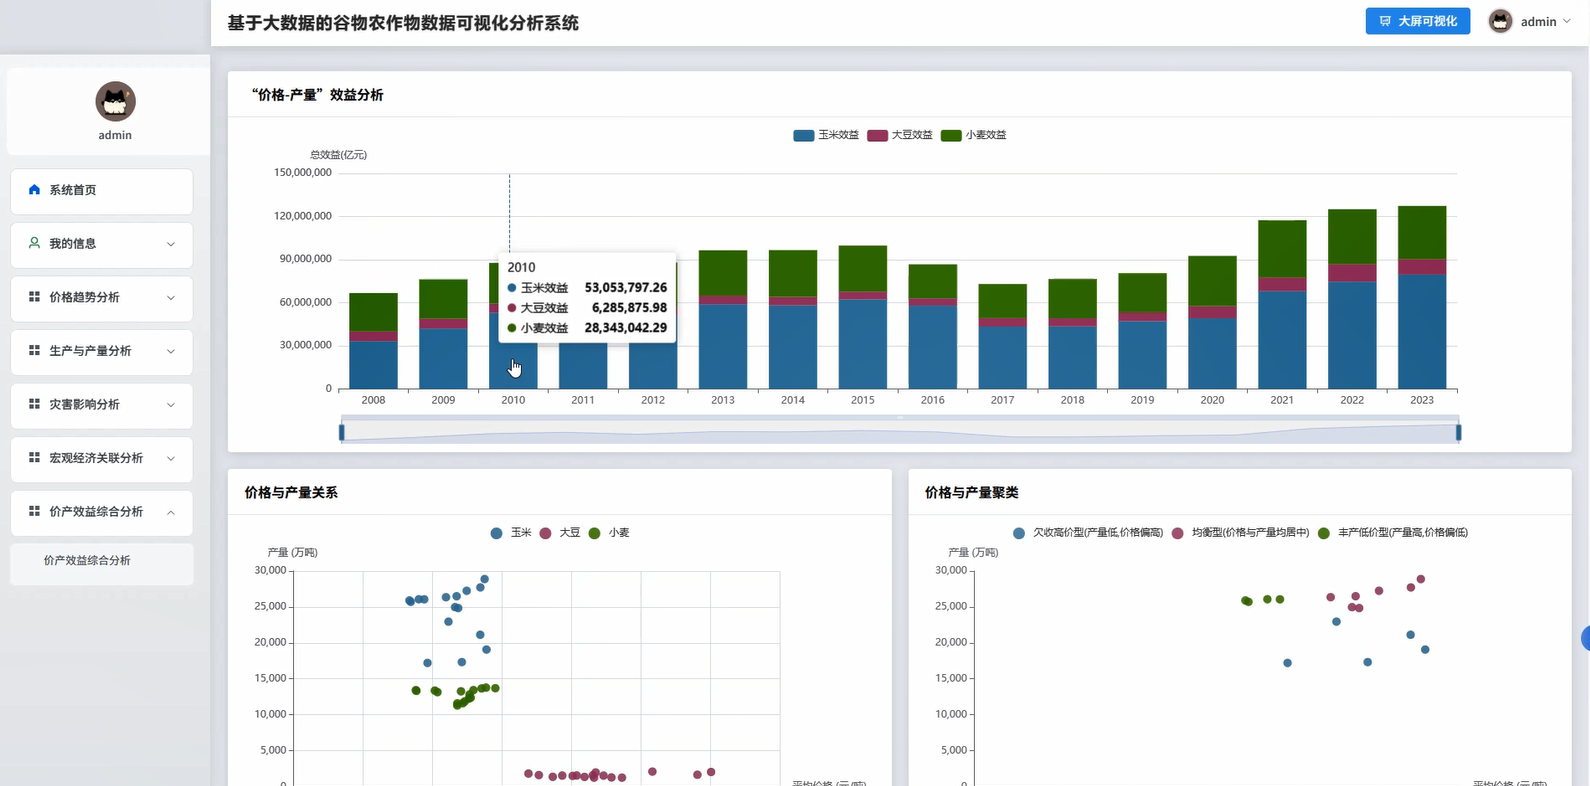Image resolution: width=1590 pixels, height=786 pixels.
Task: Click the grid icon beside 宏观经济关联分析
Action: coord(34,458)
